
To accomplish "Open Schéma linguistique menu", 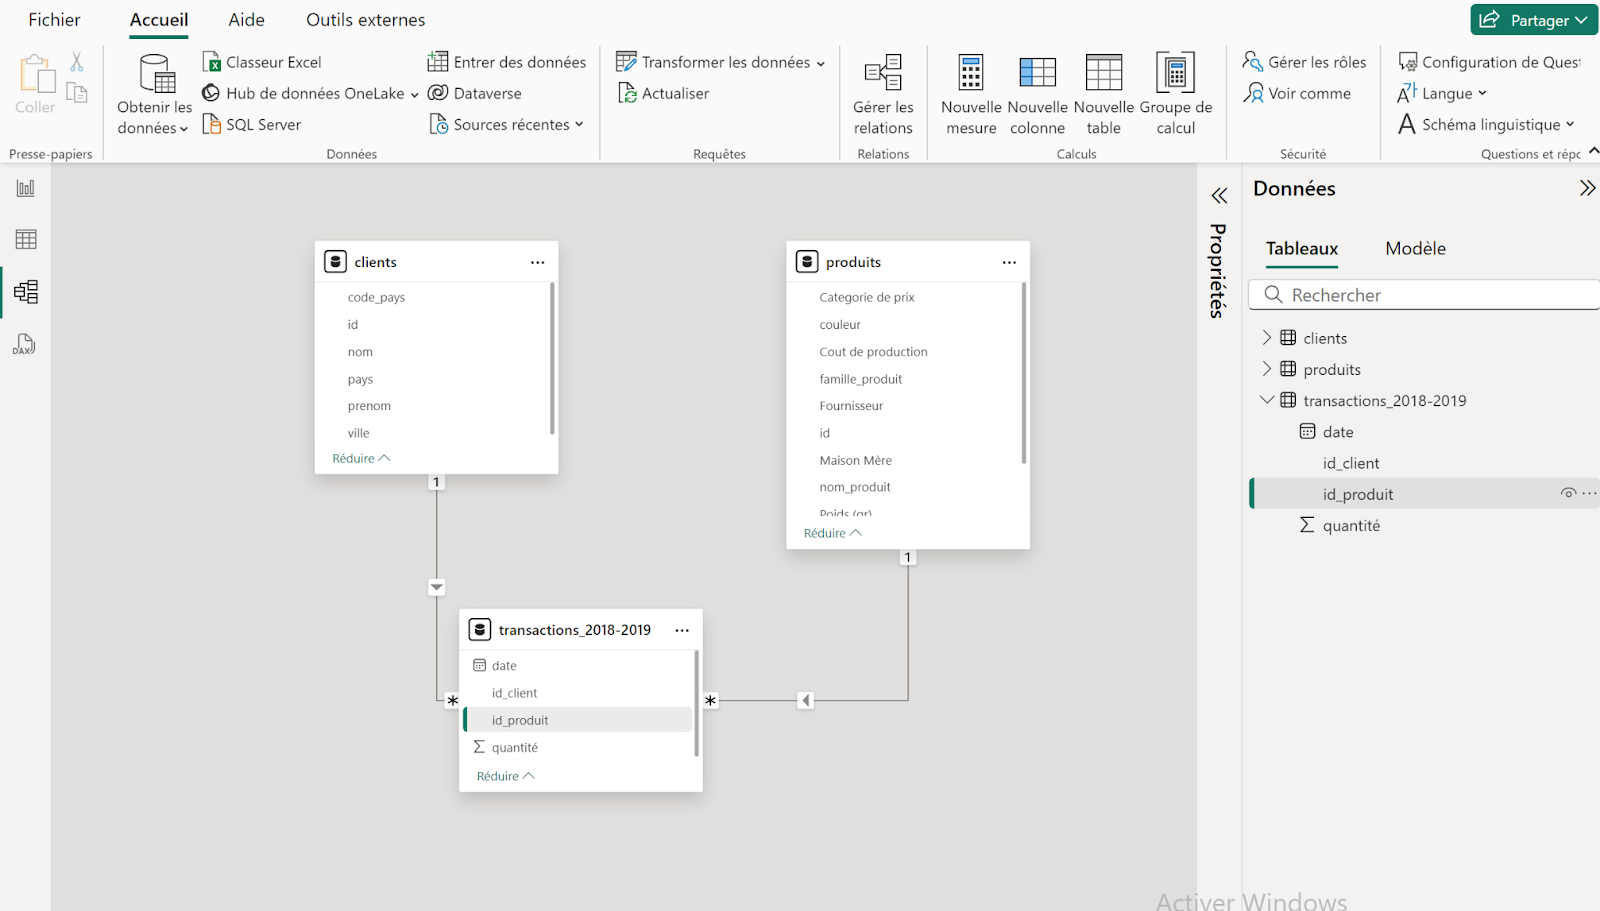I will pyautogui.click(x=1486, y=124).
